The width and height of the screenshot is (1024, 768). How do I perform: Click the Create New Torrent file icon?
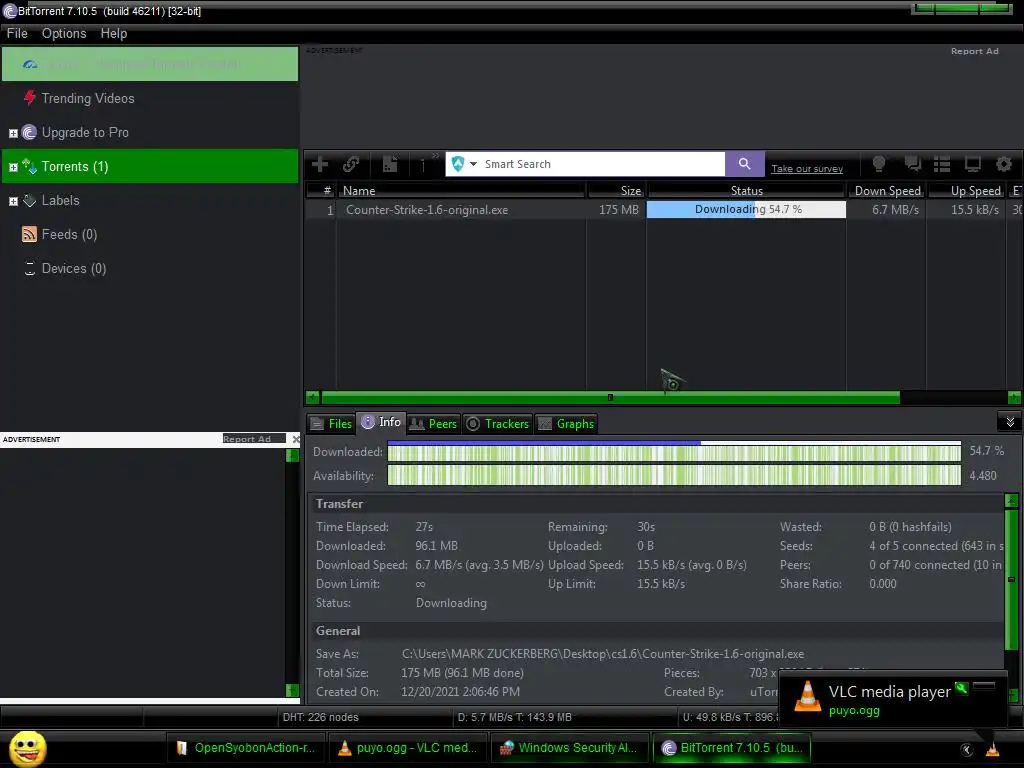point(390,164)
